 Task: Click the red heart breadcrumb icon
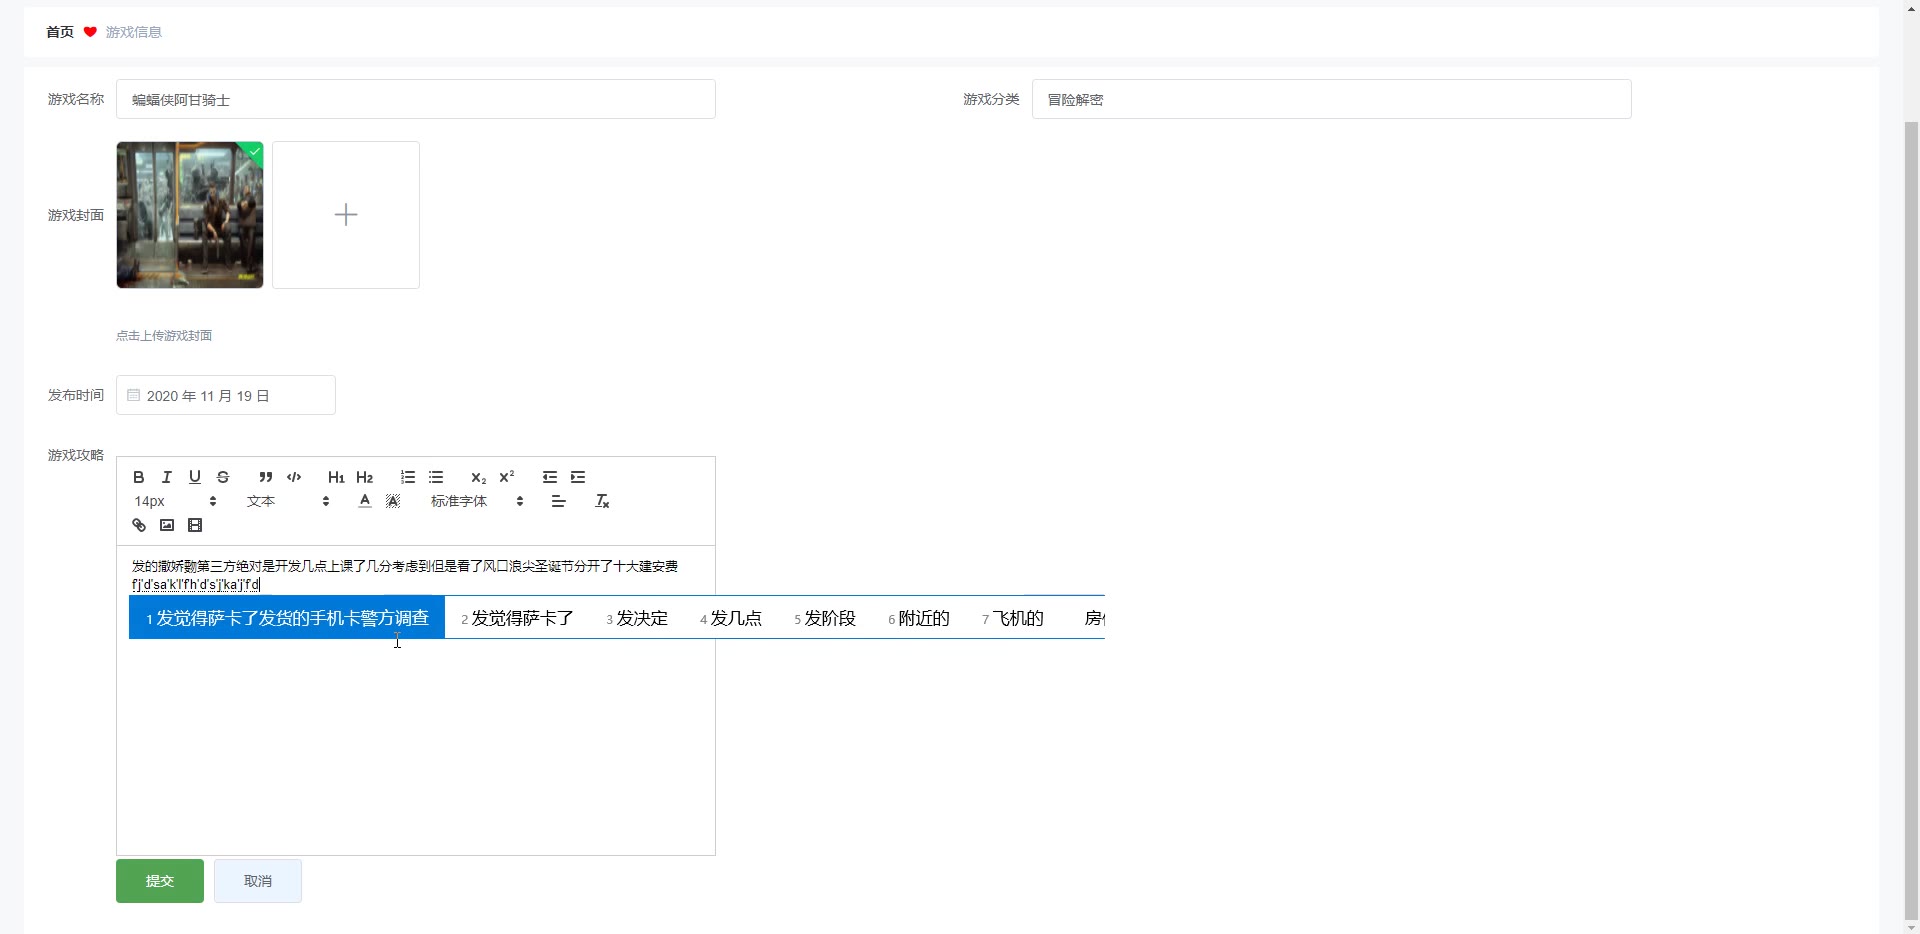coord(90,32)
